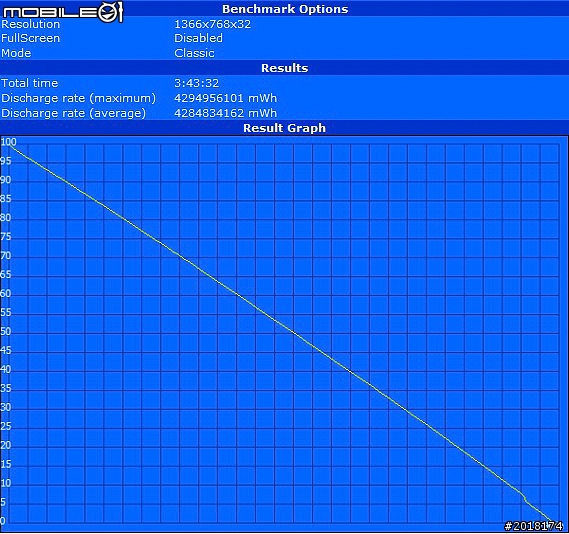Click the 'Results' section header
Image resolution: width=569 pixels, height=534 pixels.
[x=284, y=68]
